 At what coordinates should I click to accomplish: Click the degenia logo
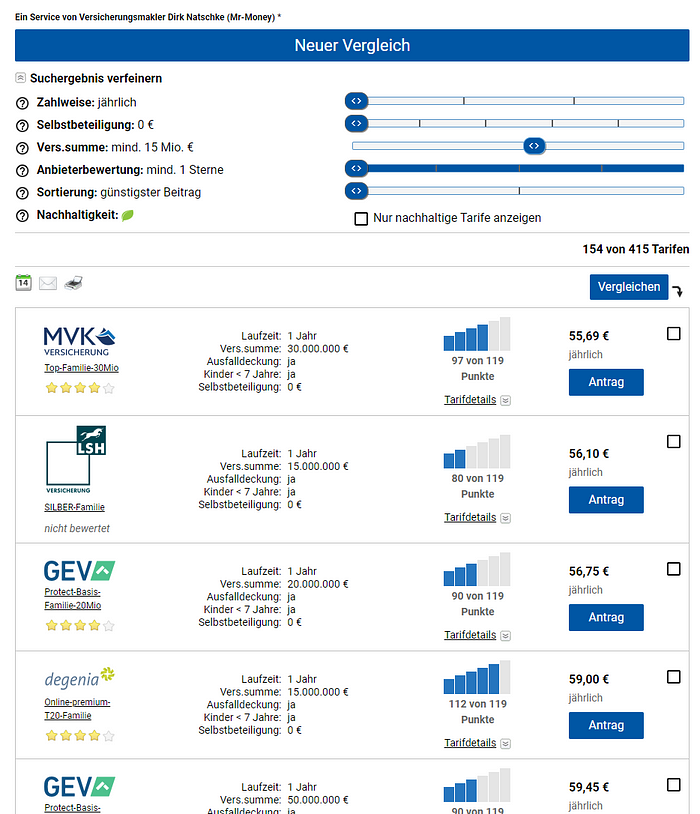pos(79,678)
